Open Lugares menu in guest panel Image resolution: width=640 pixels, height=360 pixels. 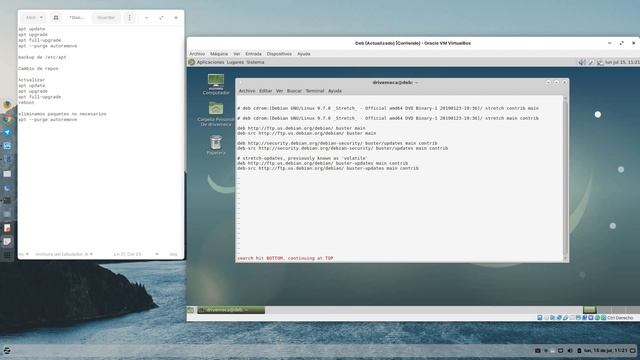235,62
